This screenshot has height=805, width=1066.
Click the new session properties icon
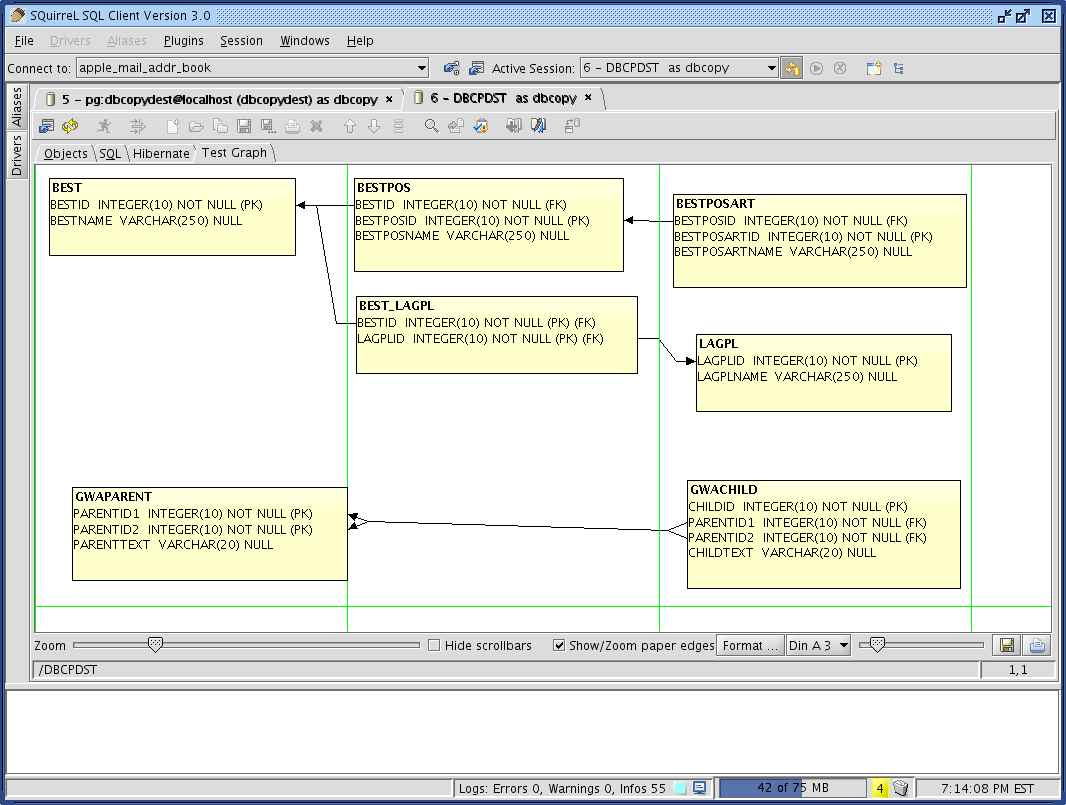476,68
